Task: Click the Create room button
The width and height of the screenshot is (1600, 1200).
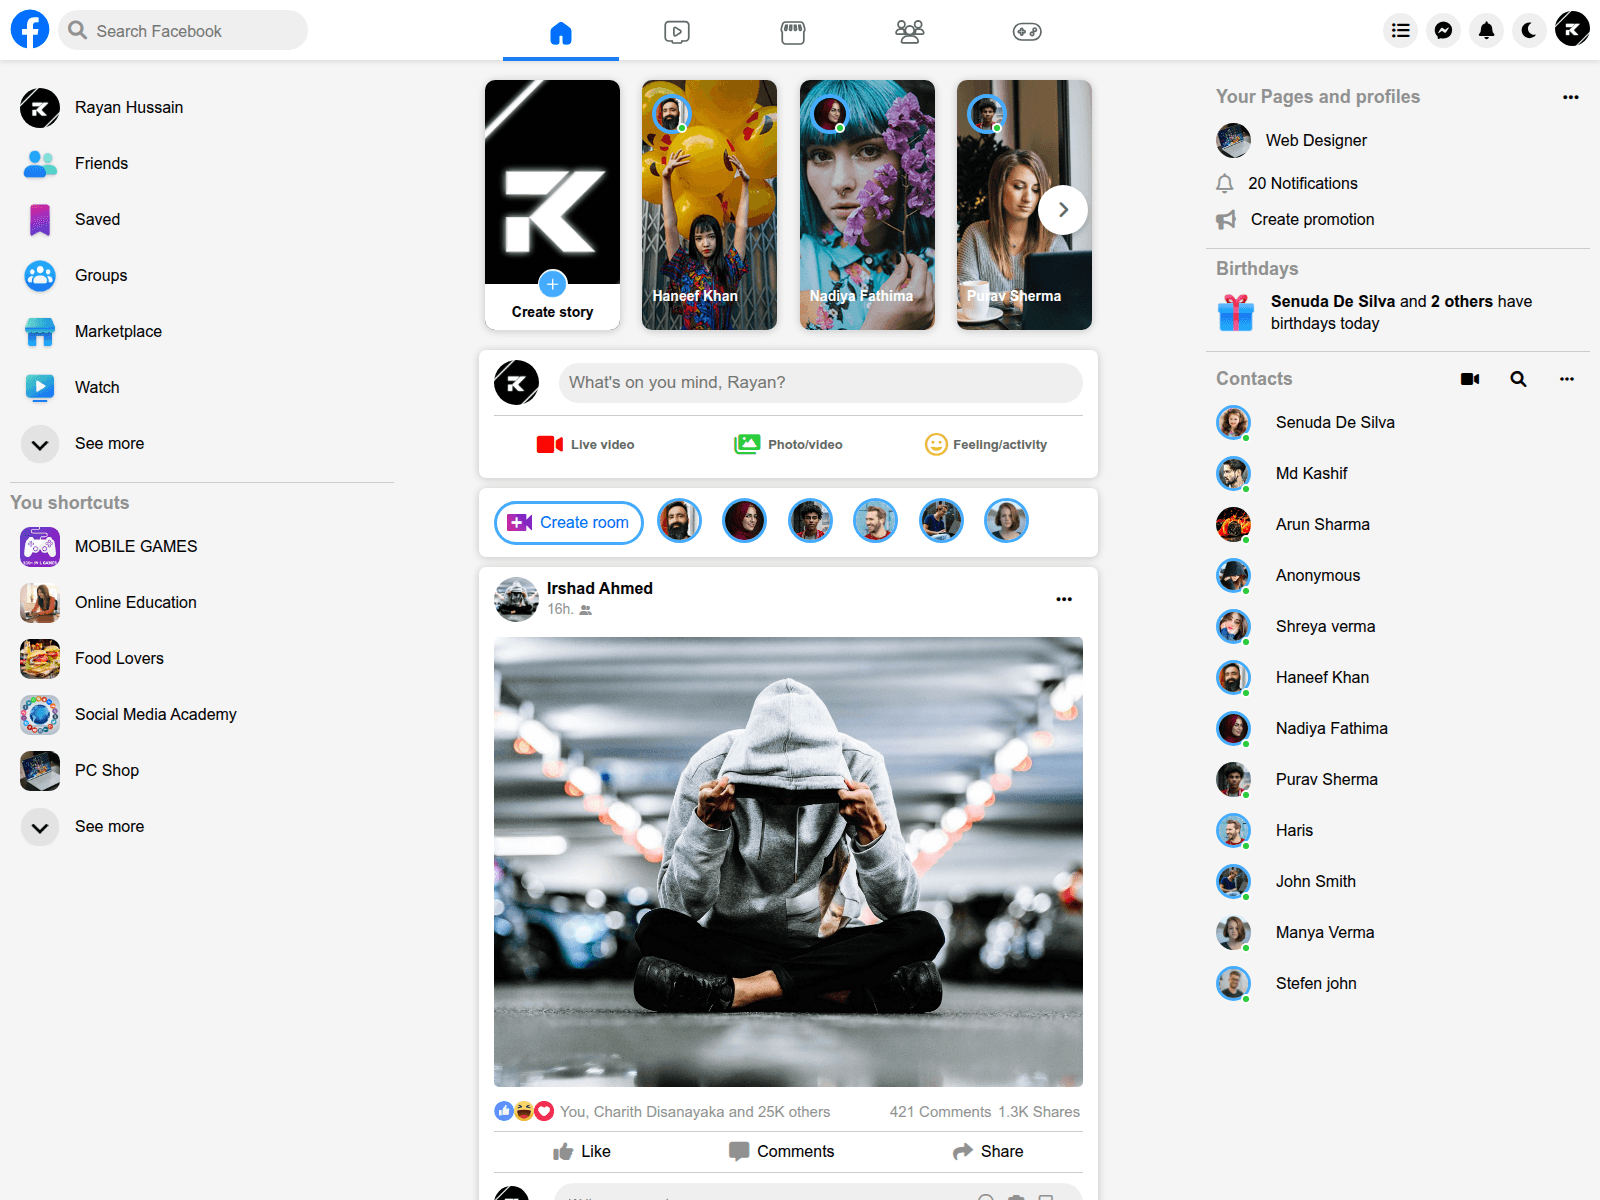Action: (569, 522)
